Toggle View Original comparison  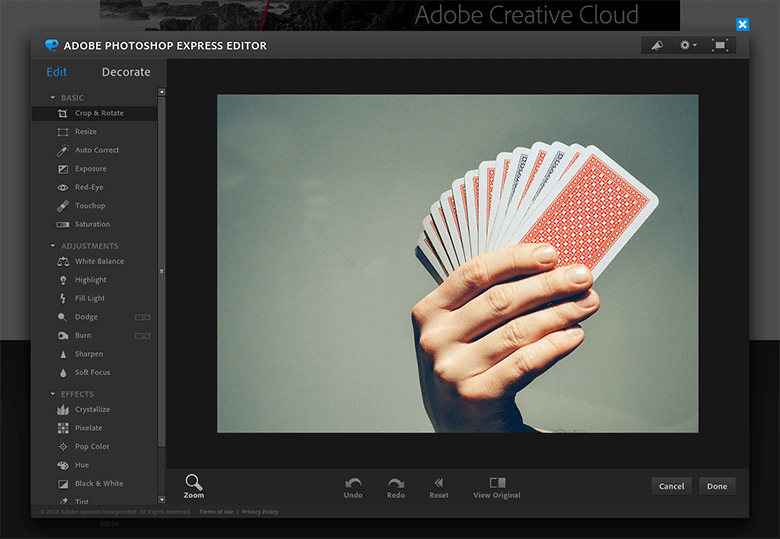coord(497,488)
